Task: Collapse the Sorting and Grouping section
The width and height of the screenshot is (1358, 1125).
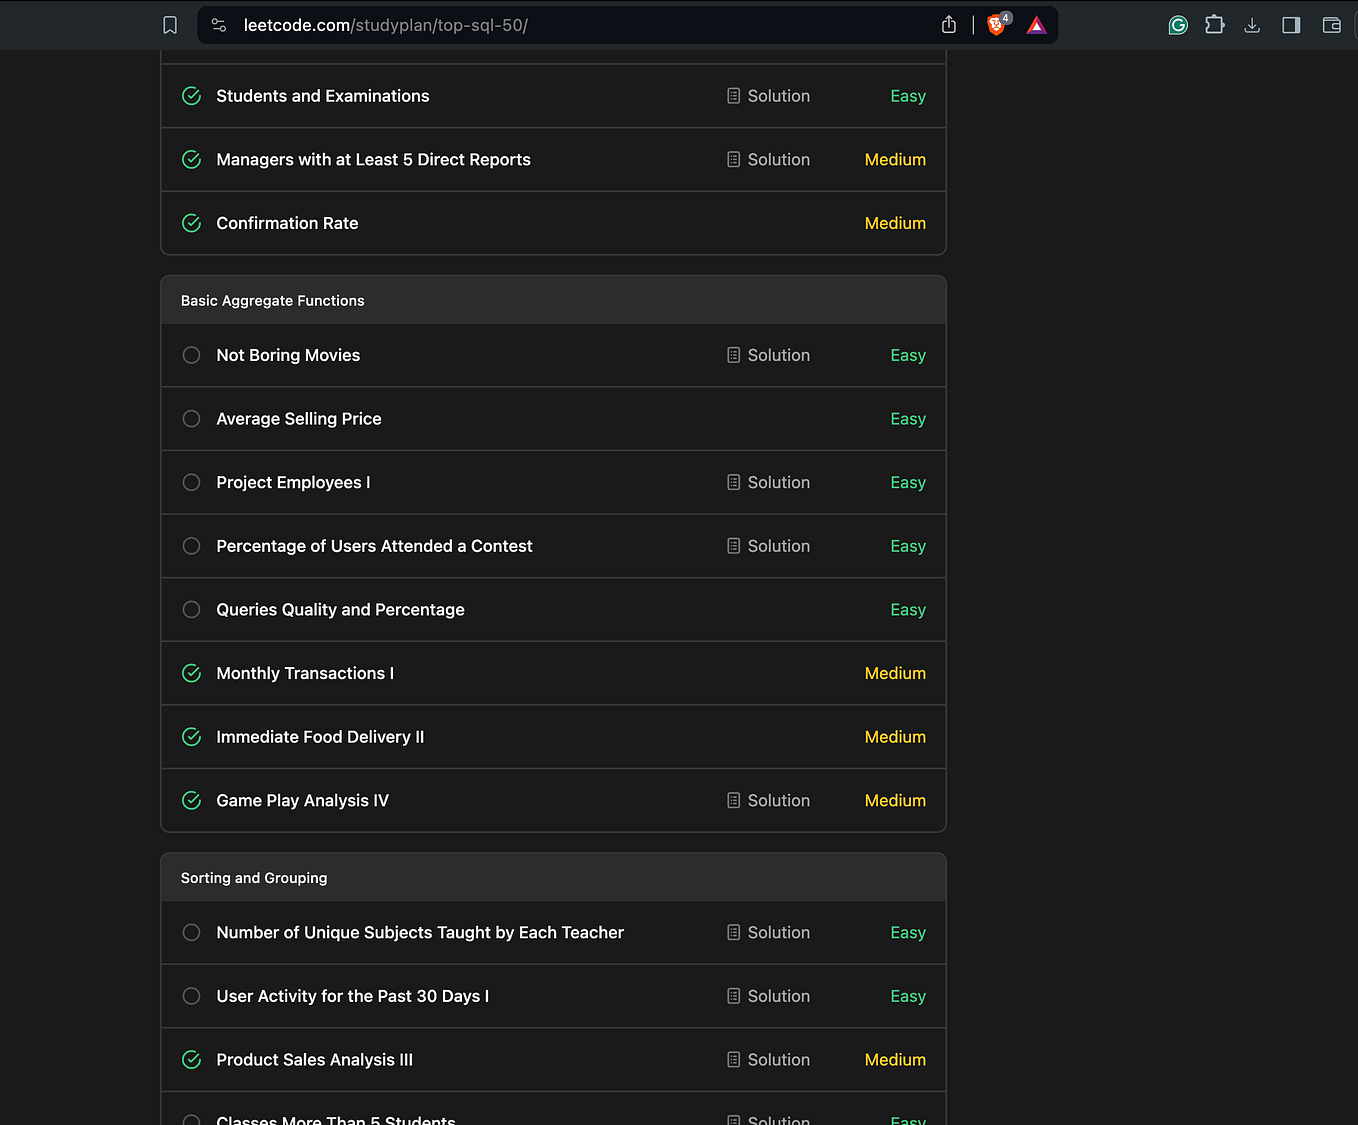Action: point(553,877)
